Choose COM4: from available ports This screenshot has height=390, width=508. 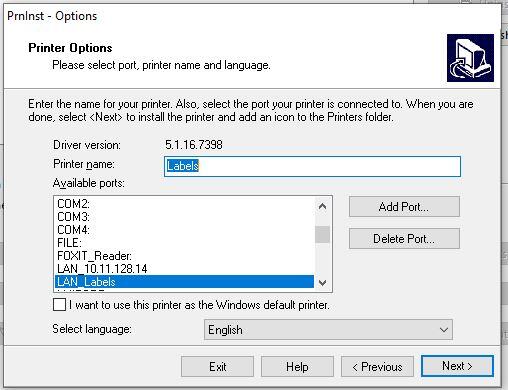pyautogui.click(x=184, y=230)
